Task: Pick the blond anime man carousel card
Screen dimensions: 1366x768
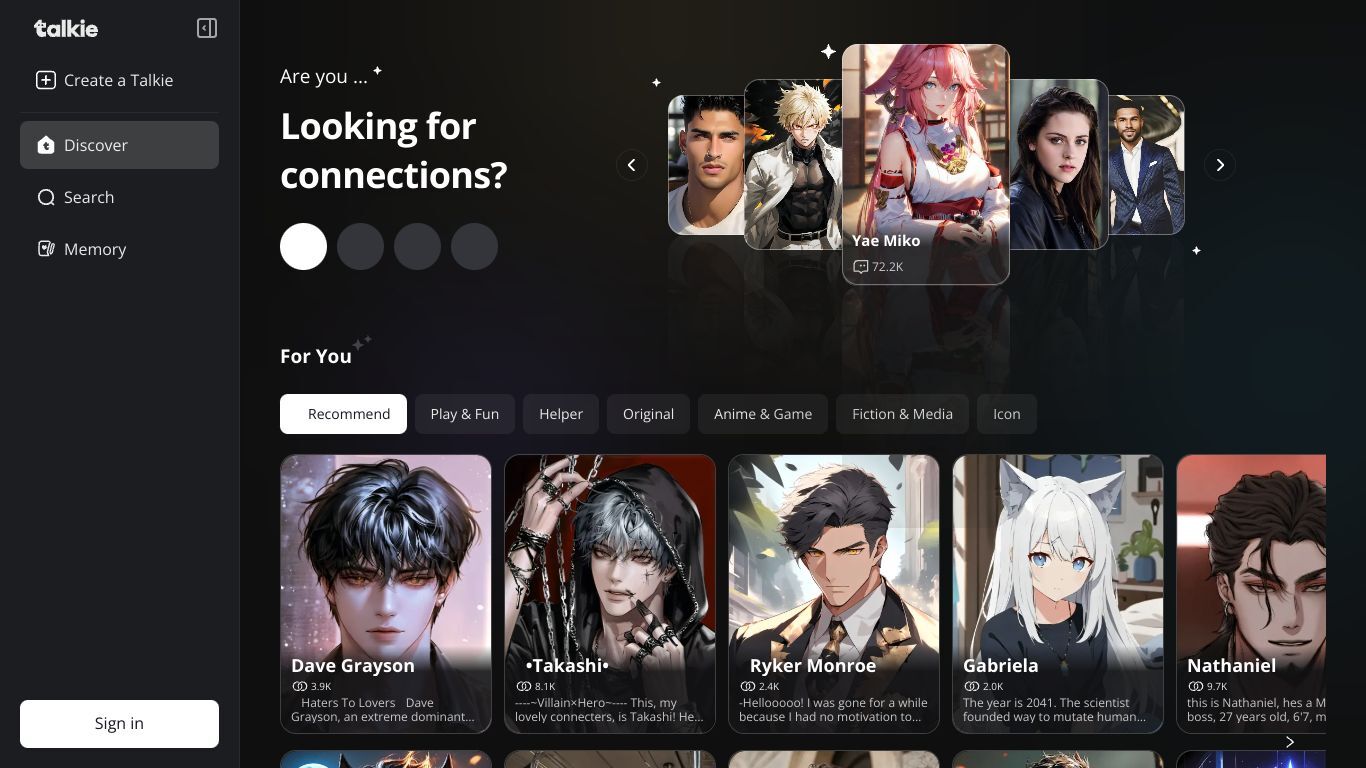Action: coord(793,164)
